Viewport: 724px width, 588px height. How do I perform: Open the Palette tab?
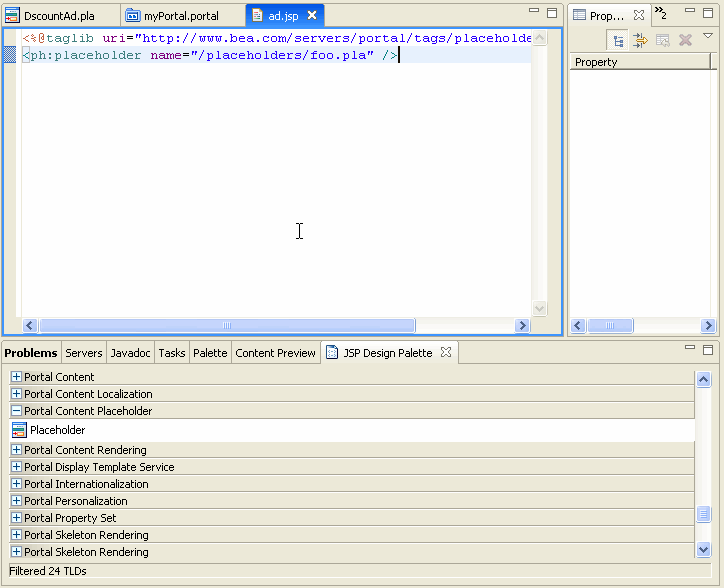pyautogui.click(x=210, y=353)
